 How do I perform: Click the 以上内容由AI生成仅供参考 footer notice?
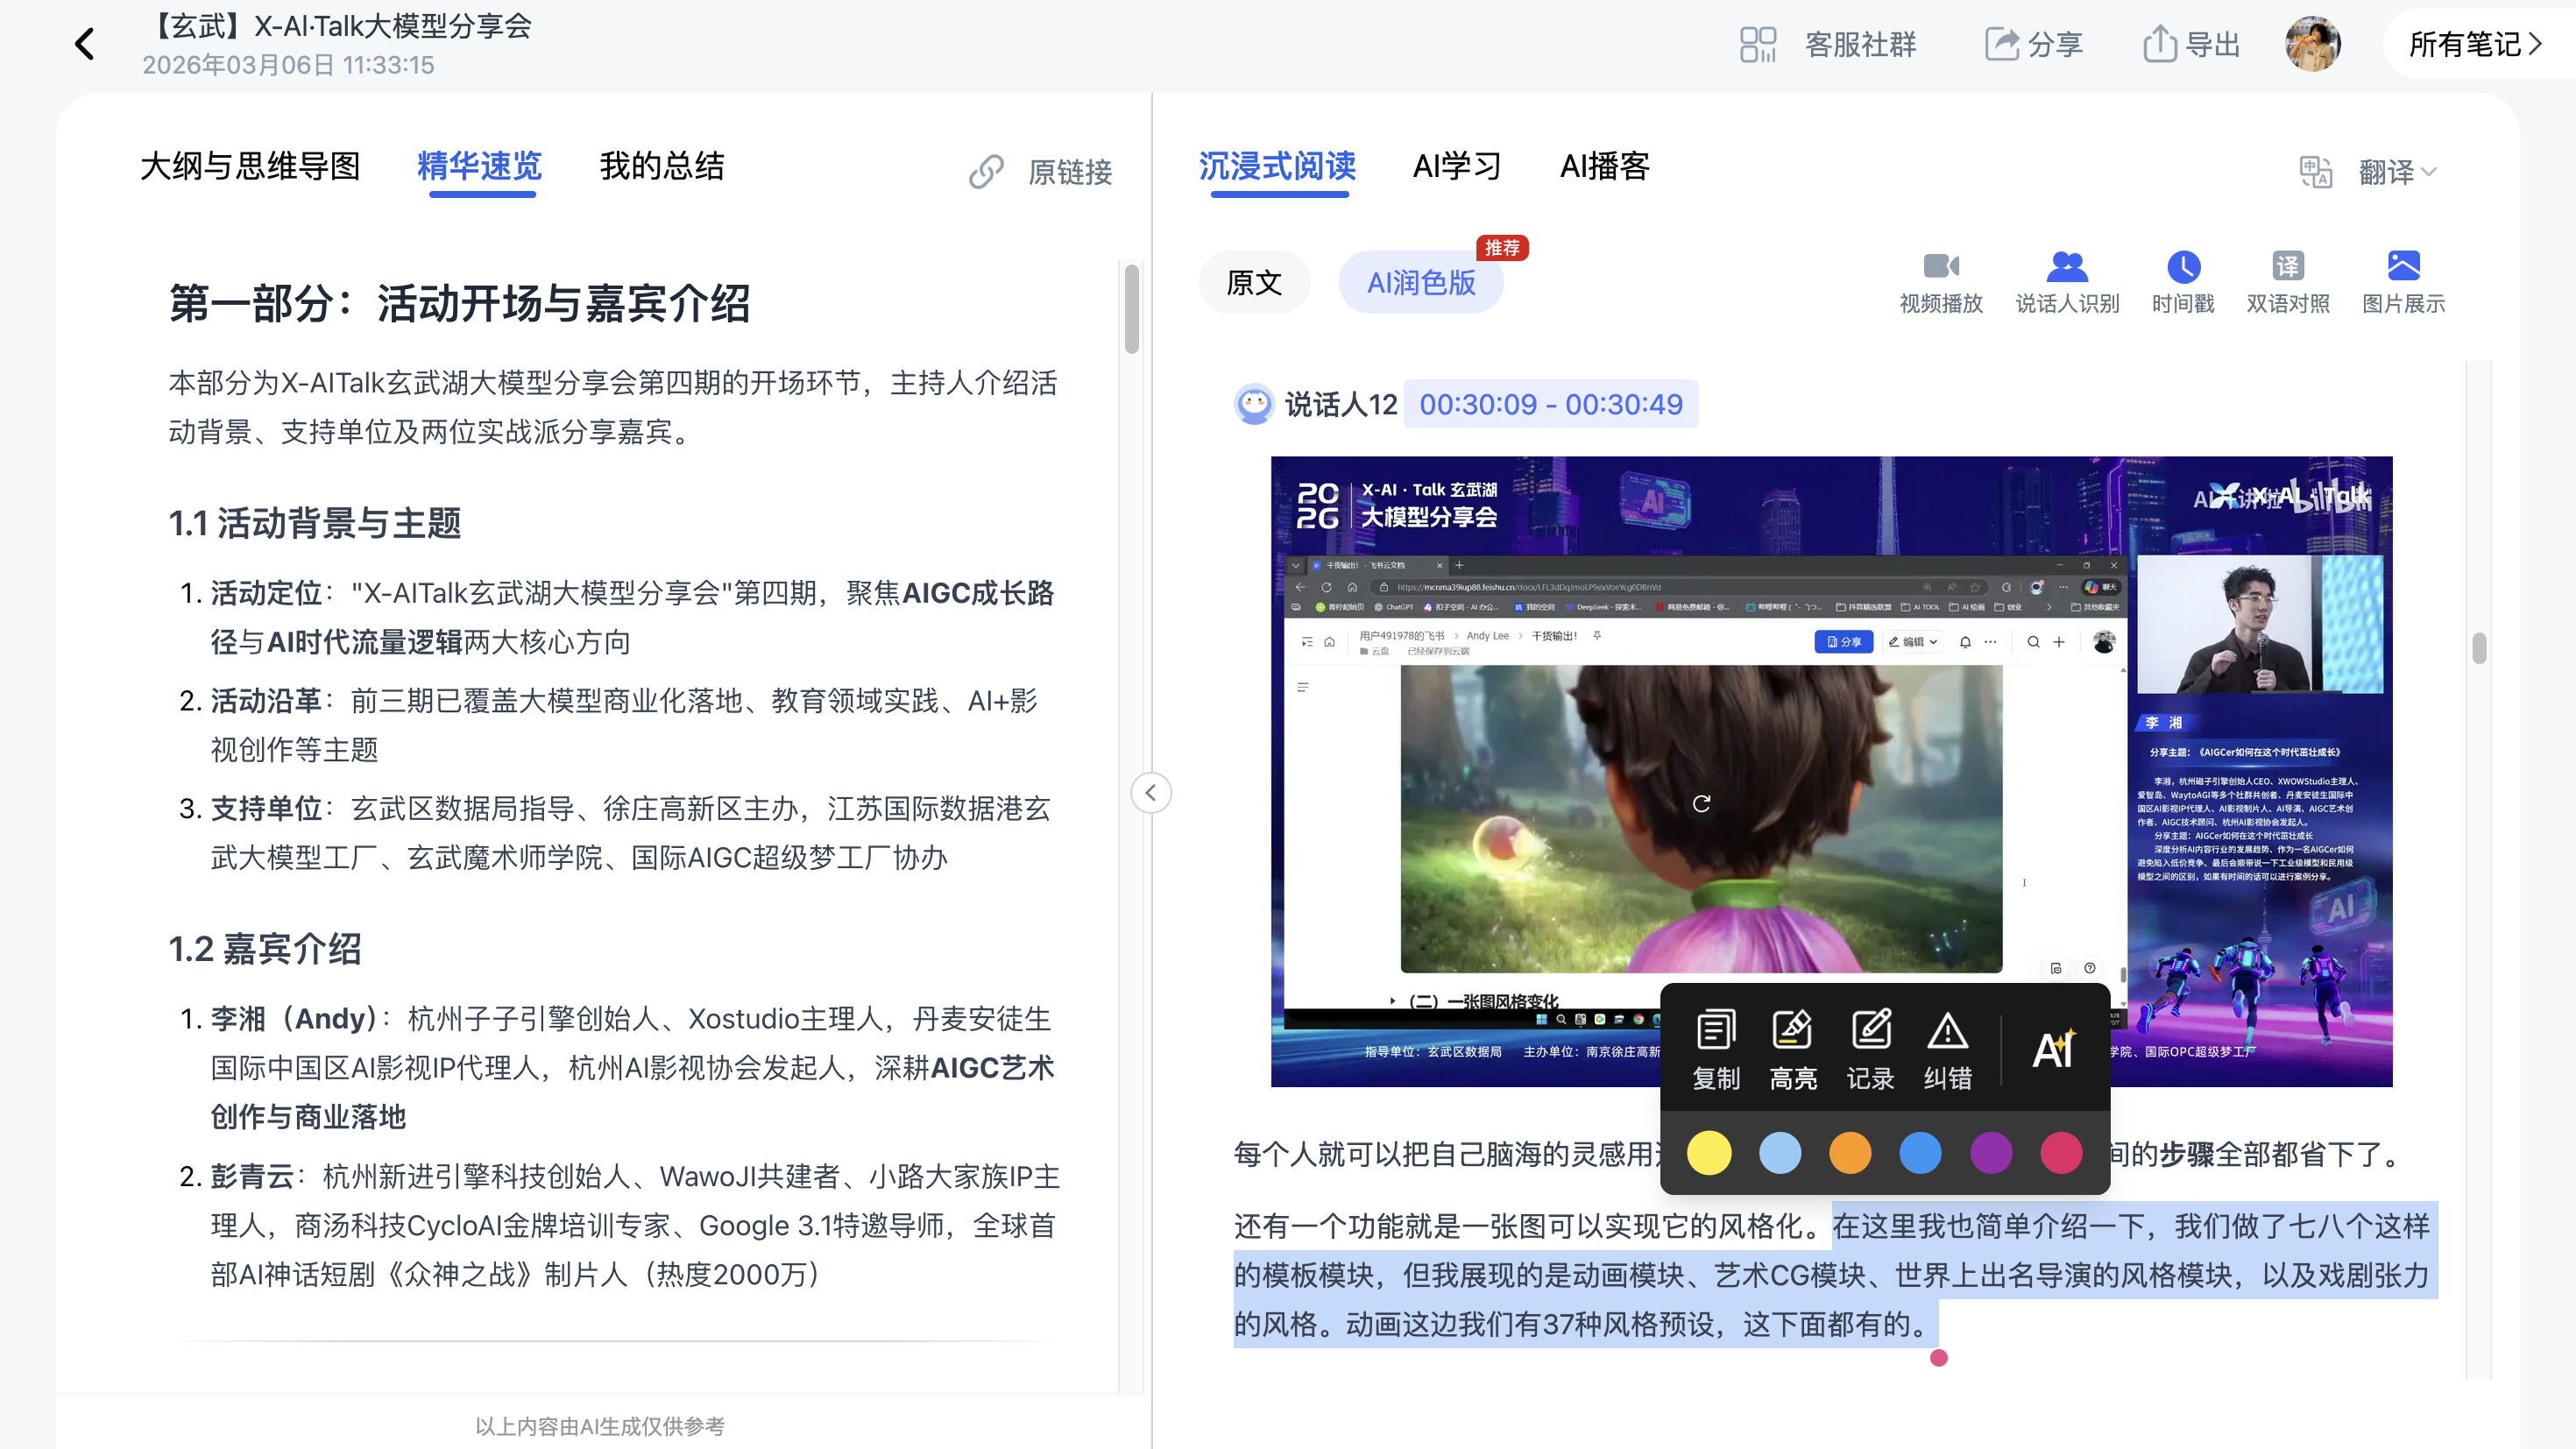pos(600,1426)
